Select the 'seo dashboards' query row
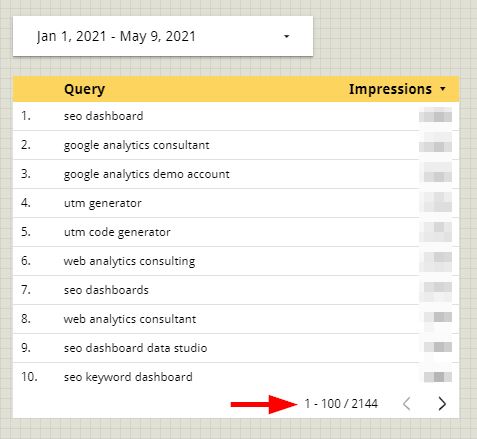Image resolution: width=477 pixels, height=439 pixels. 236,290
